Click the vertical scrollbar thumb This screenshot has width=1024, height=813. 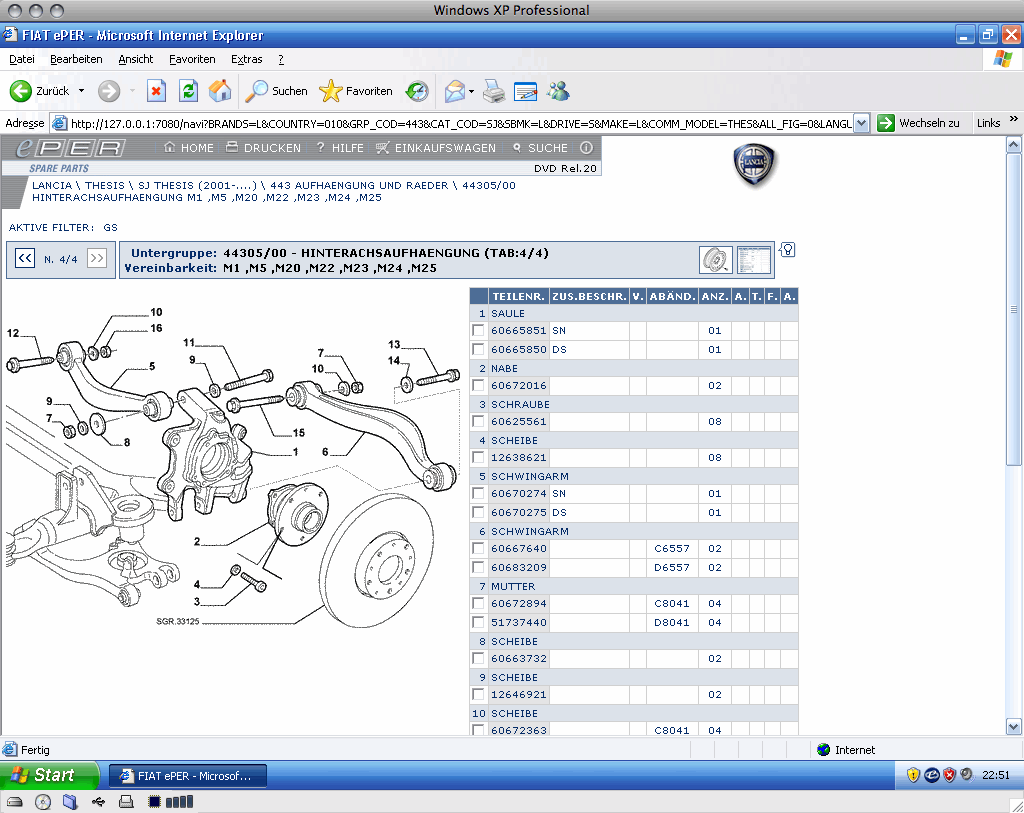pyautogui.click(x=1013, y=309)
